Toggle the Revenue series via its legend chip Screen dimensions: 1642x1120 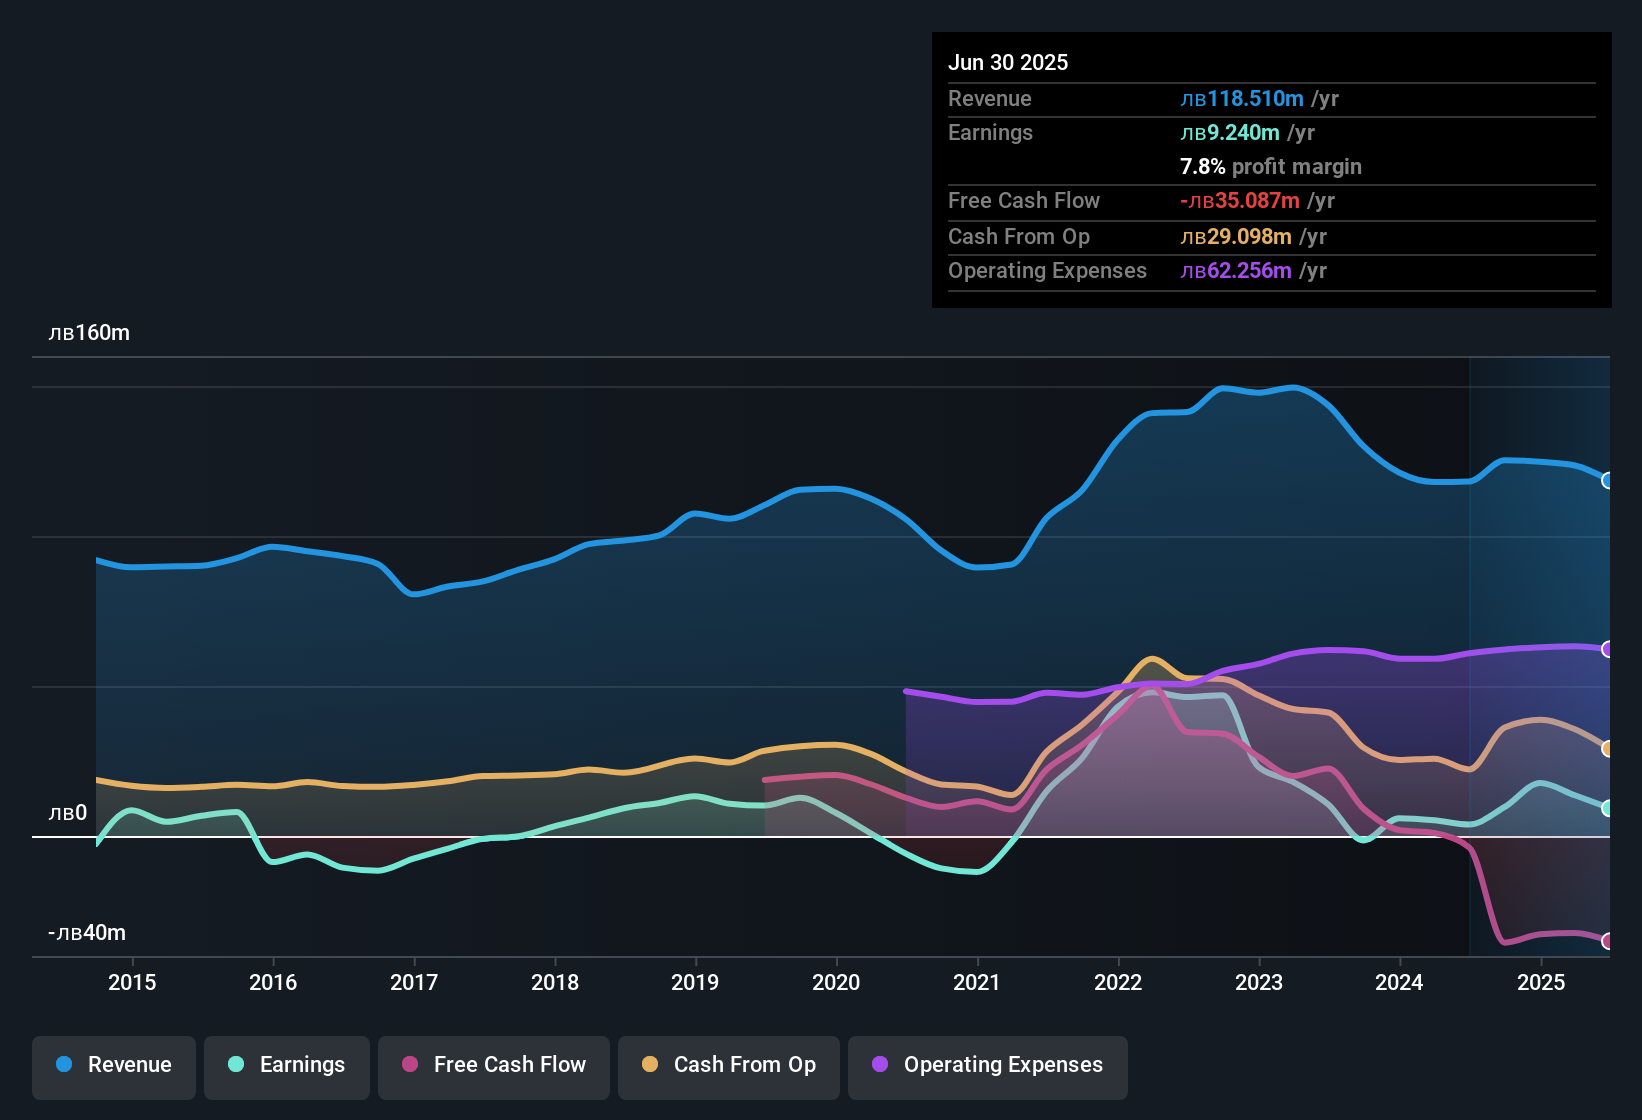pyautogui.click(x=113, y=1065)
